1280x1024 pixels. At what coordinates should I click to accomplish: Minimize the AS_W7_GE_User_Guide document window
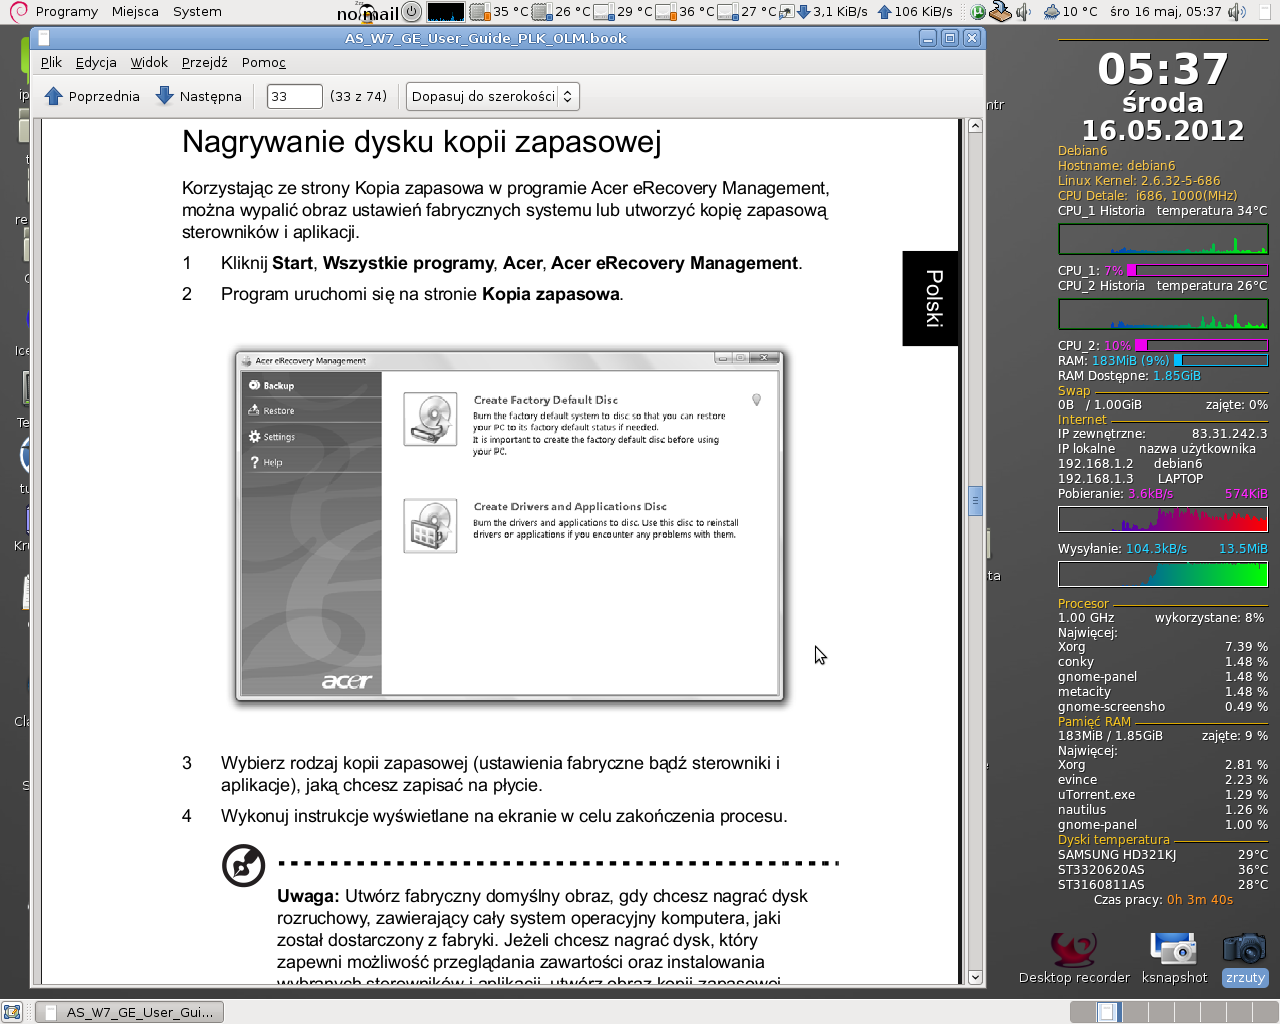coord(928,38)
